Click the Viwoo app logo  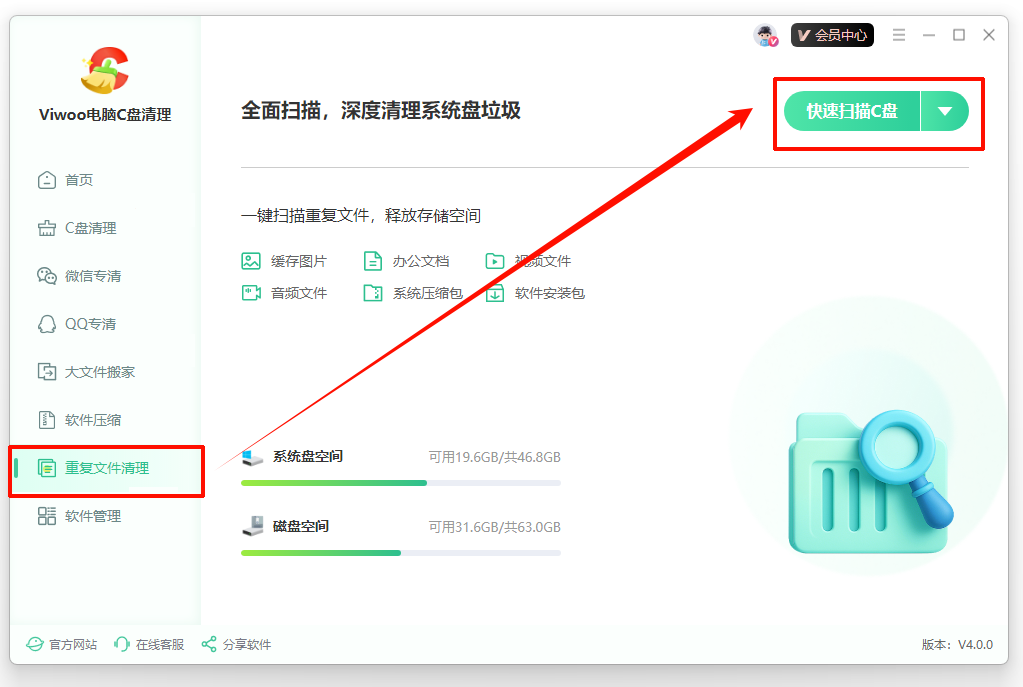105,70
